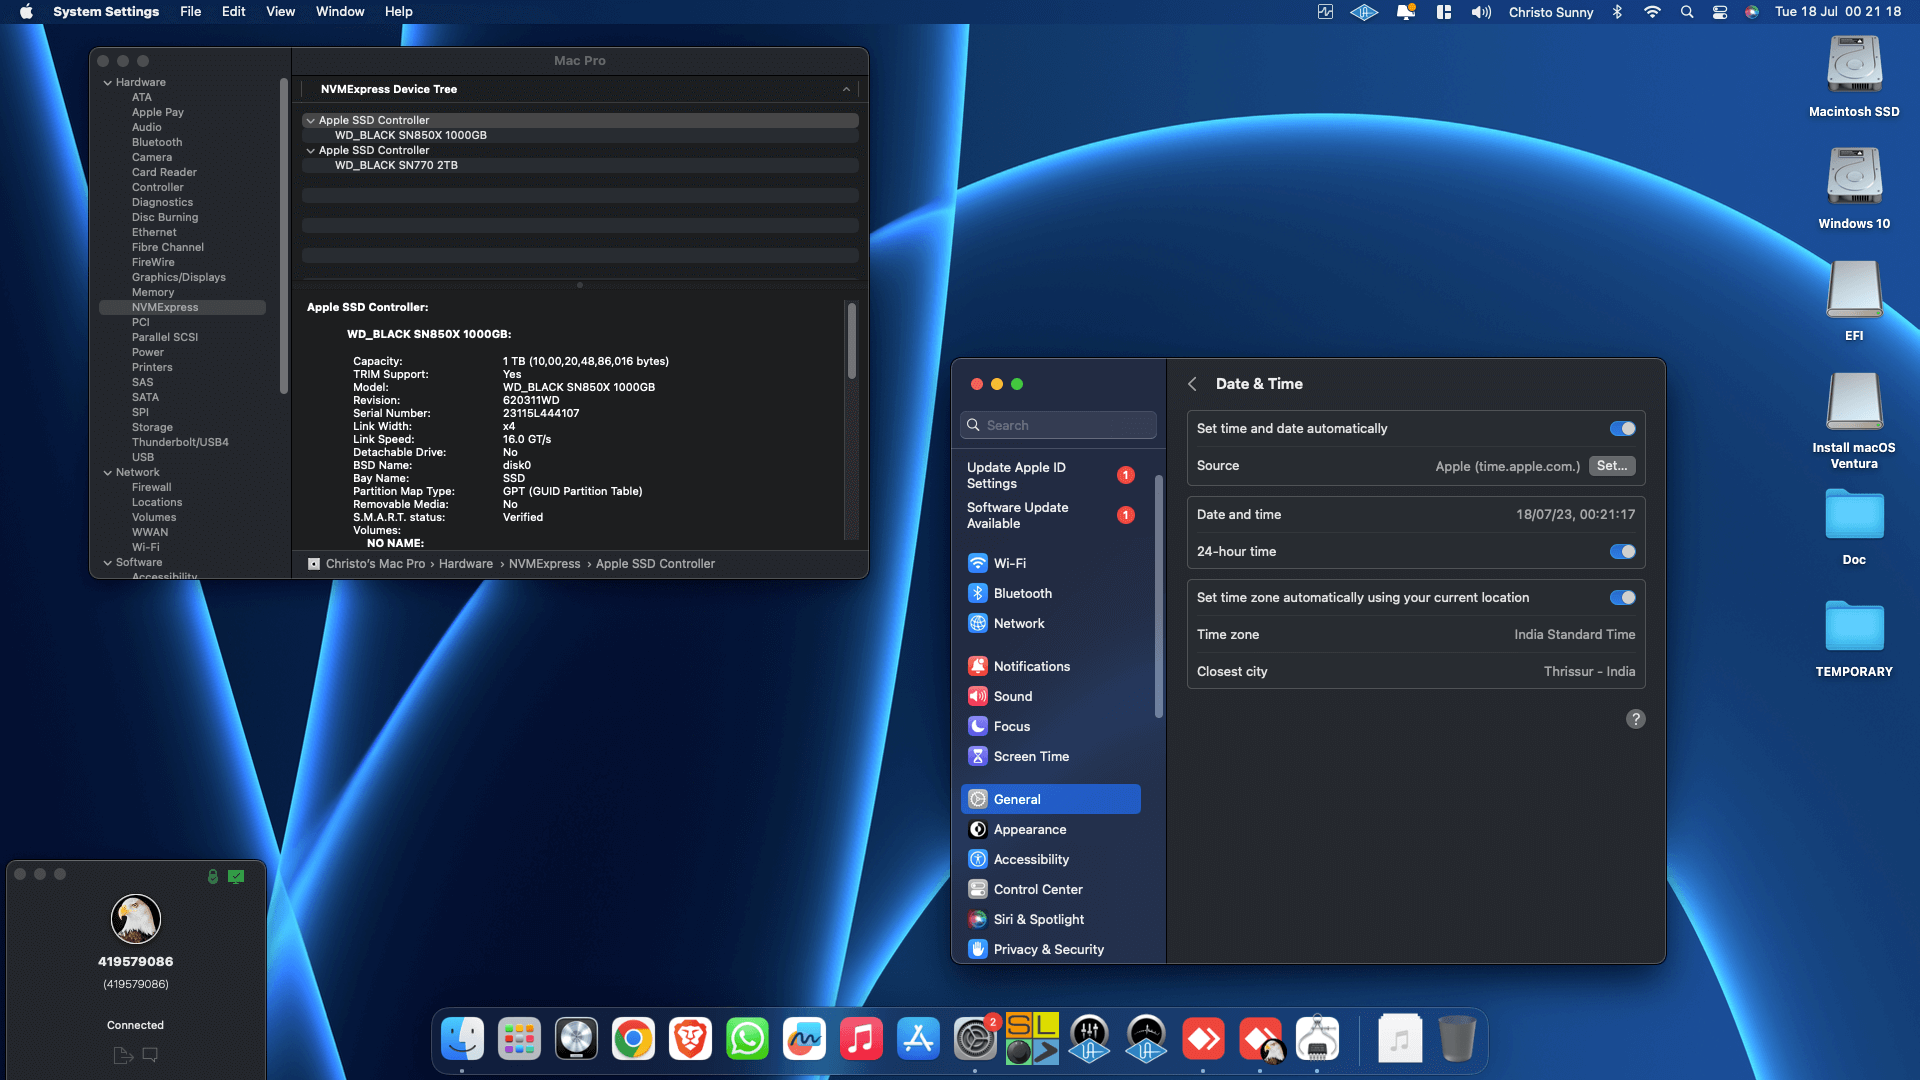Open the Window menu
The height and width of the screenshot is (1080, 1920).
pos(340,12)
